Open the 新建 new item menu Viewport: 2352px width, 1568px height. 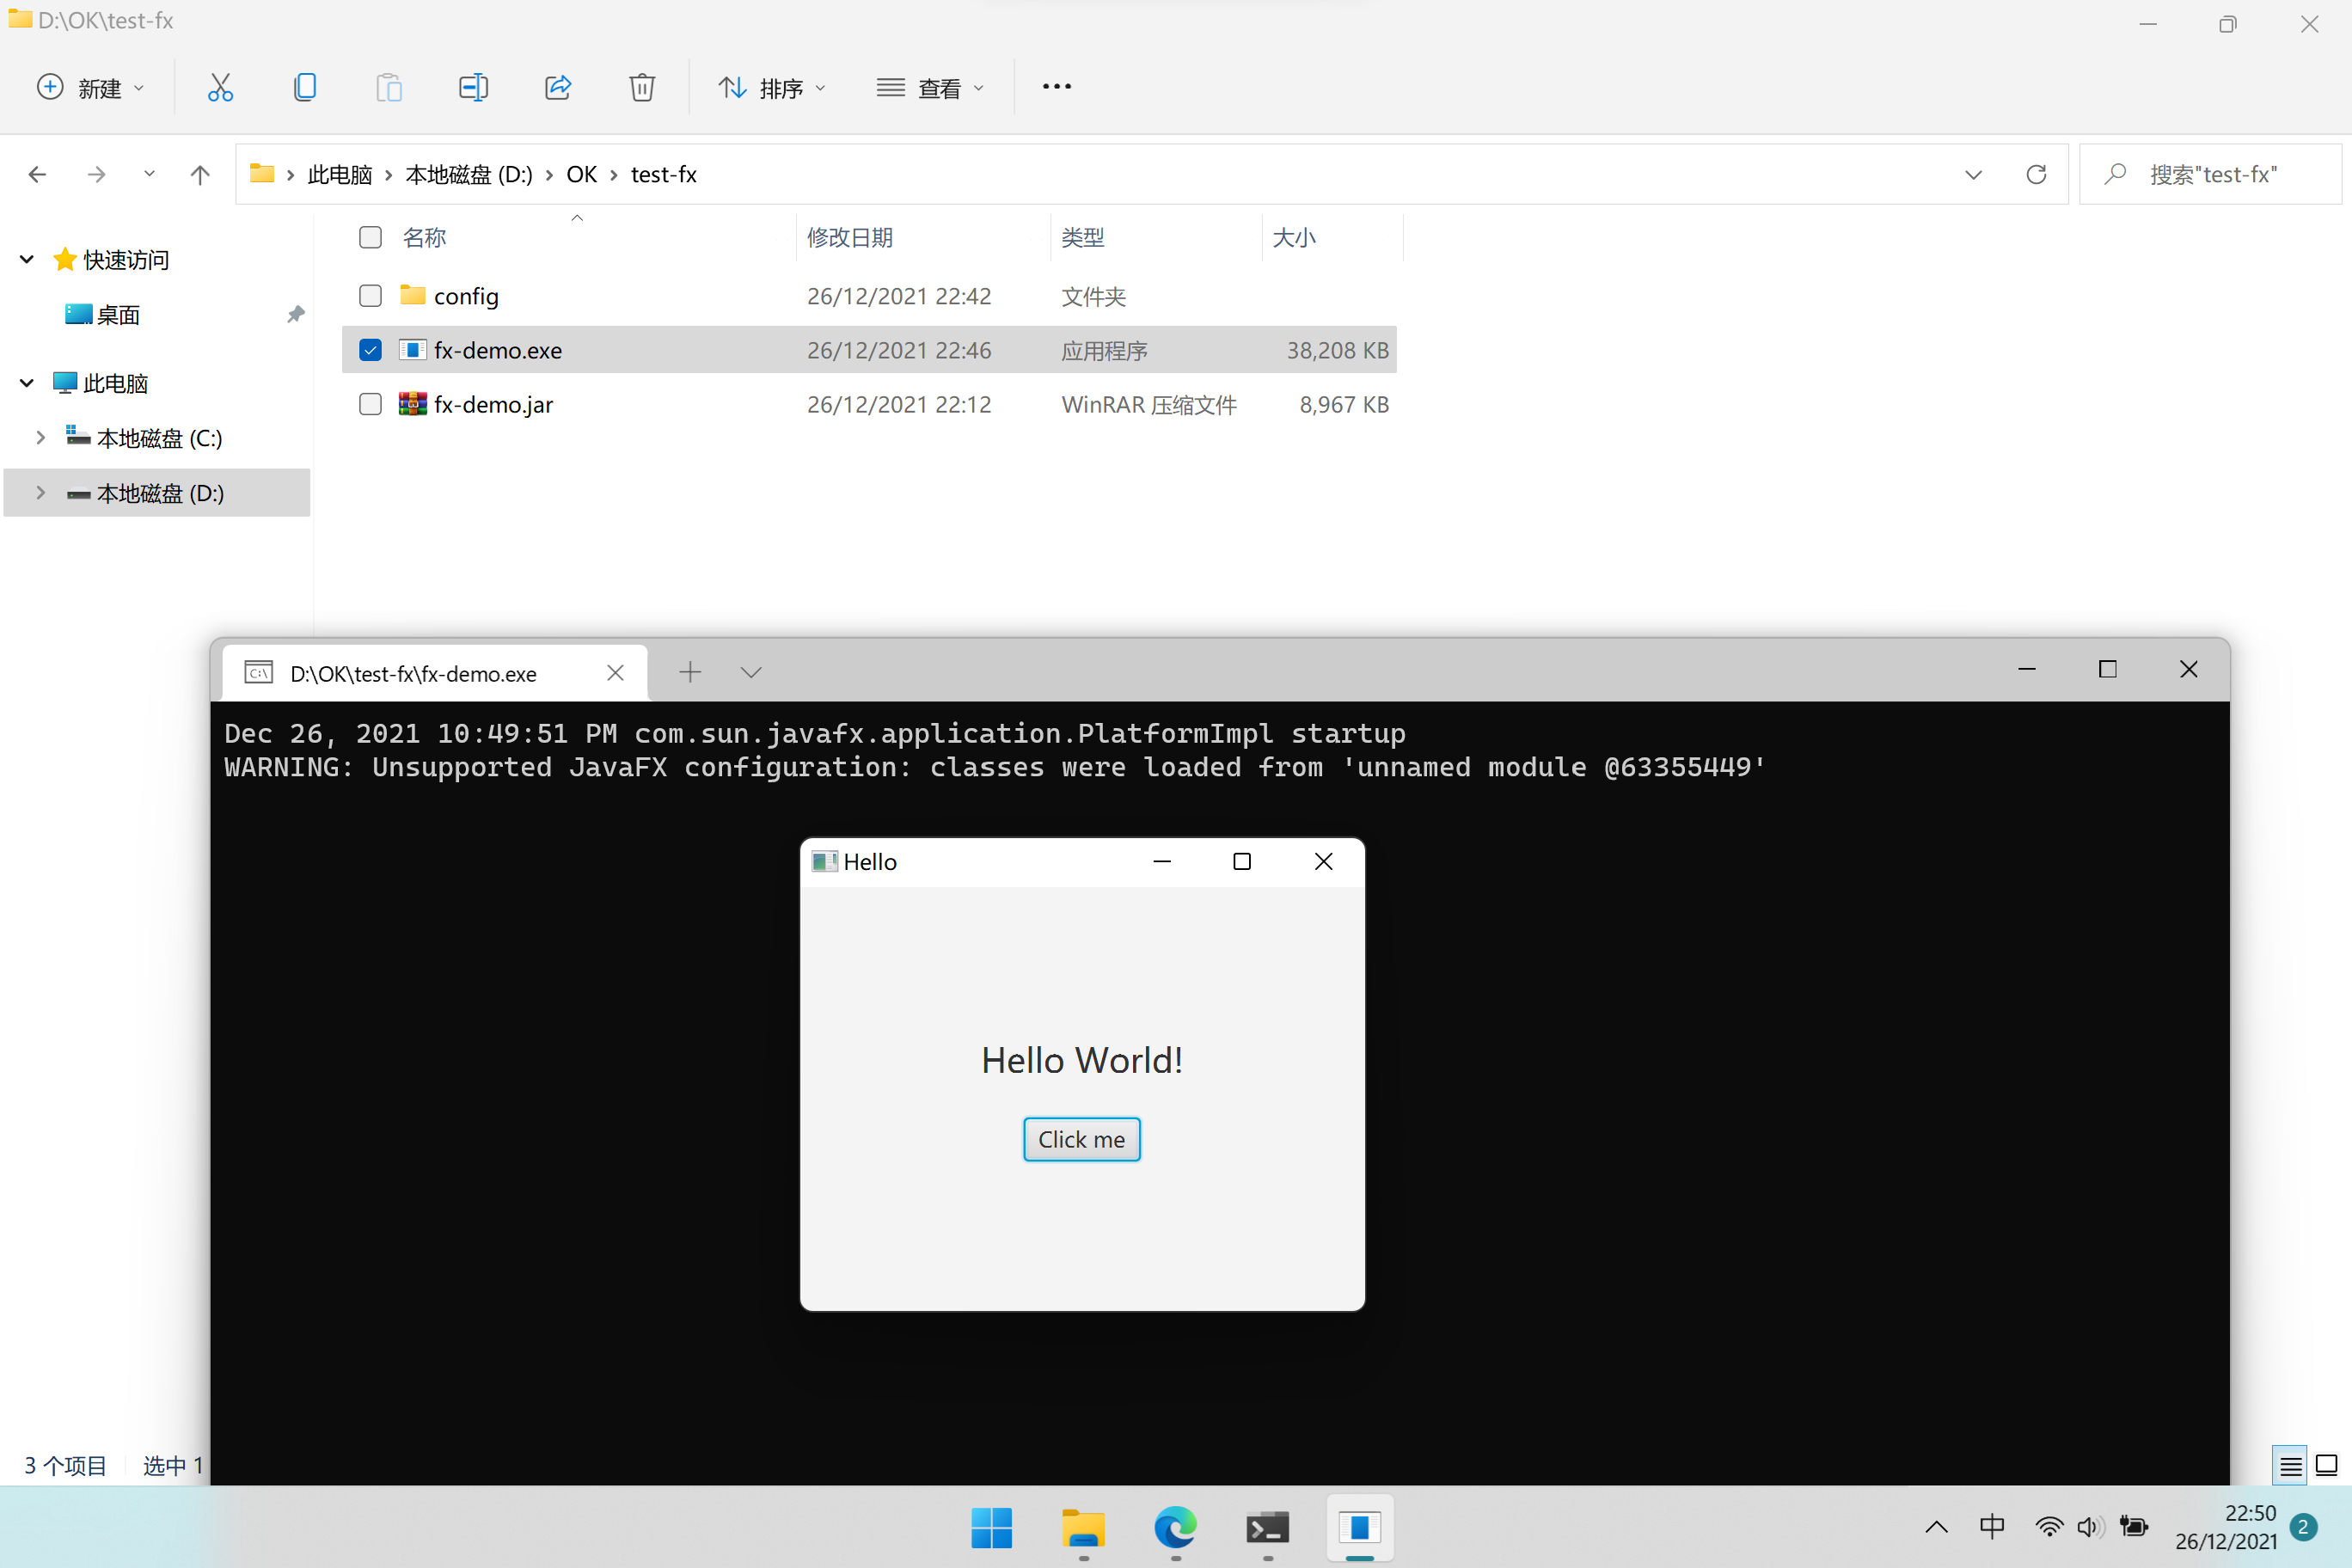(x=90, y=88)
